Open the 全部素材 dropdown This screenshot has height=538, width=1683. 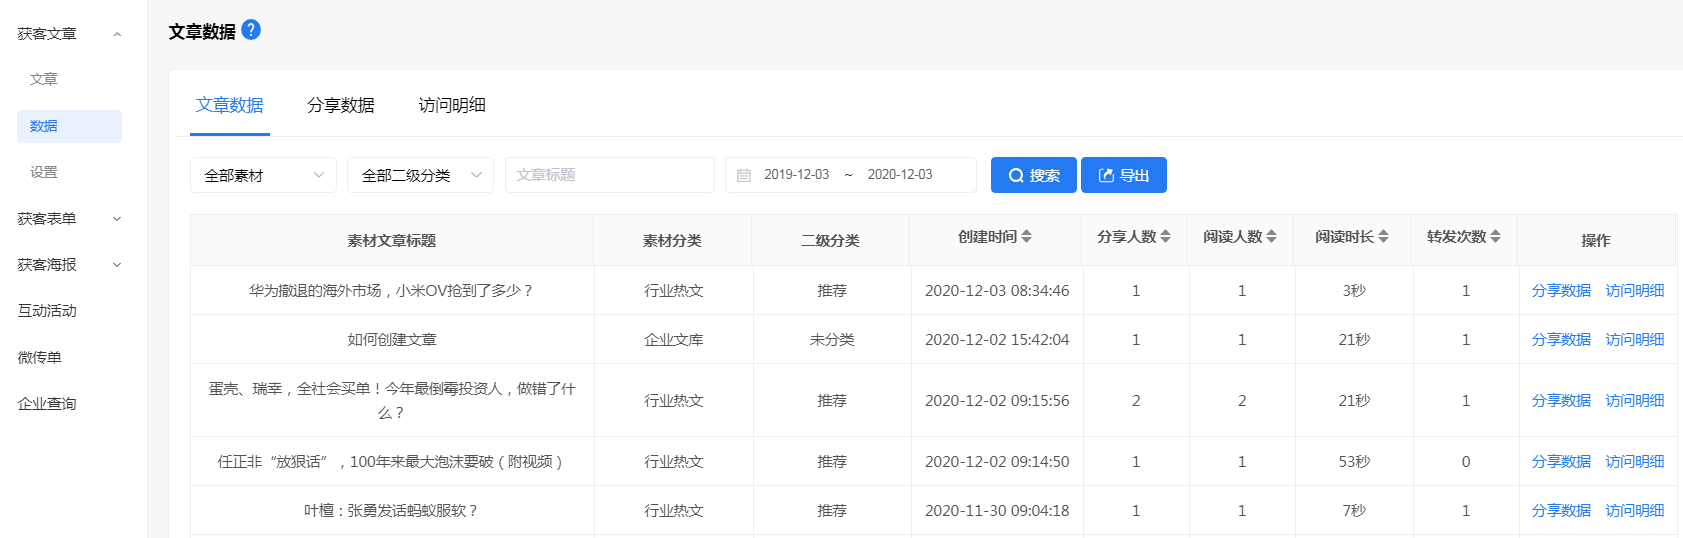(263, 175)
